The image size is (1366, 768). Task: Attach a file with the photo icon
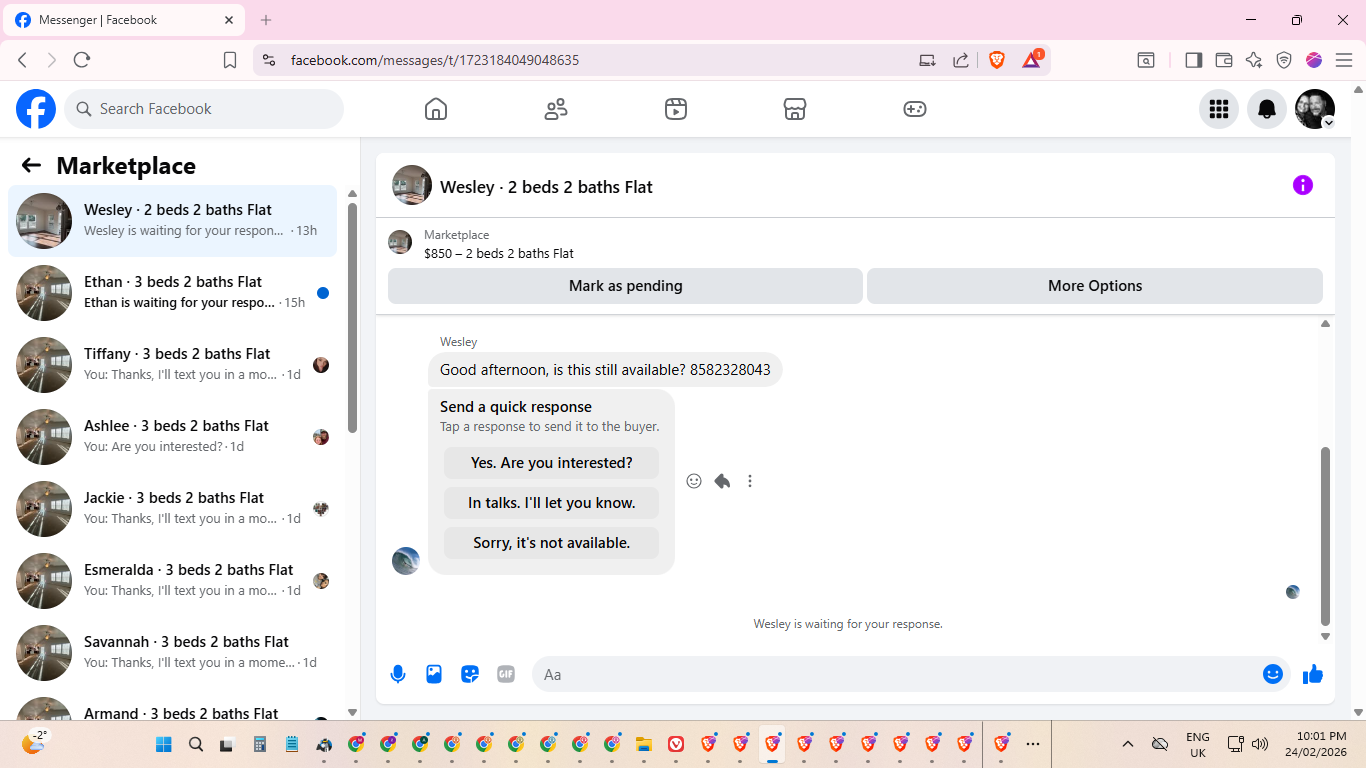(434, 674)
